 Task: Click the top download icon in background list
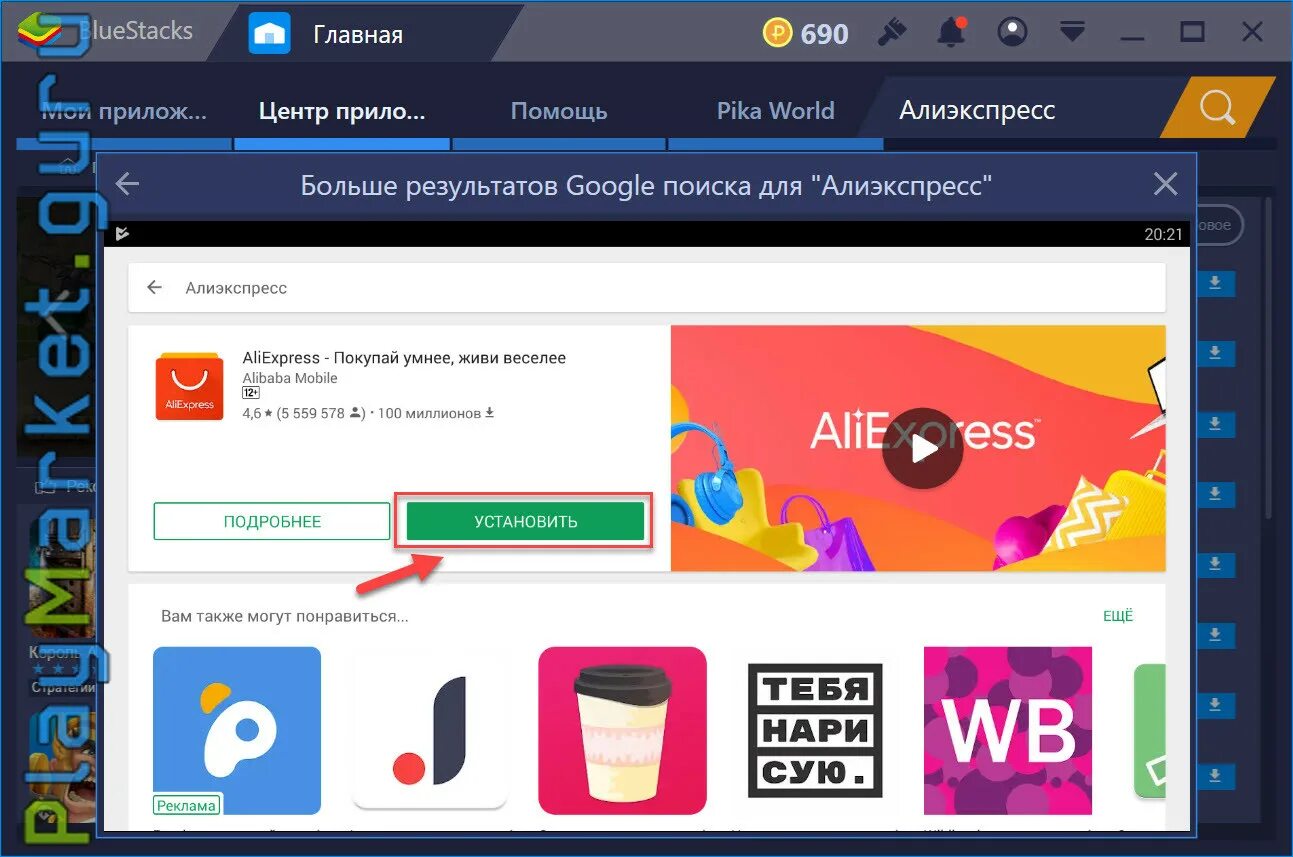1215,284
